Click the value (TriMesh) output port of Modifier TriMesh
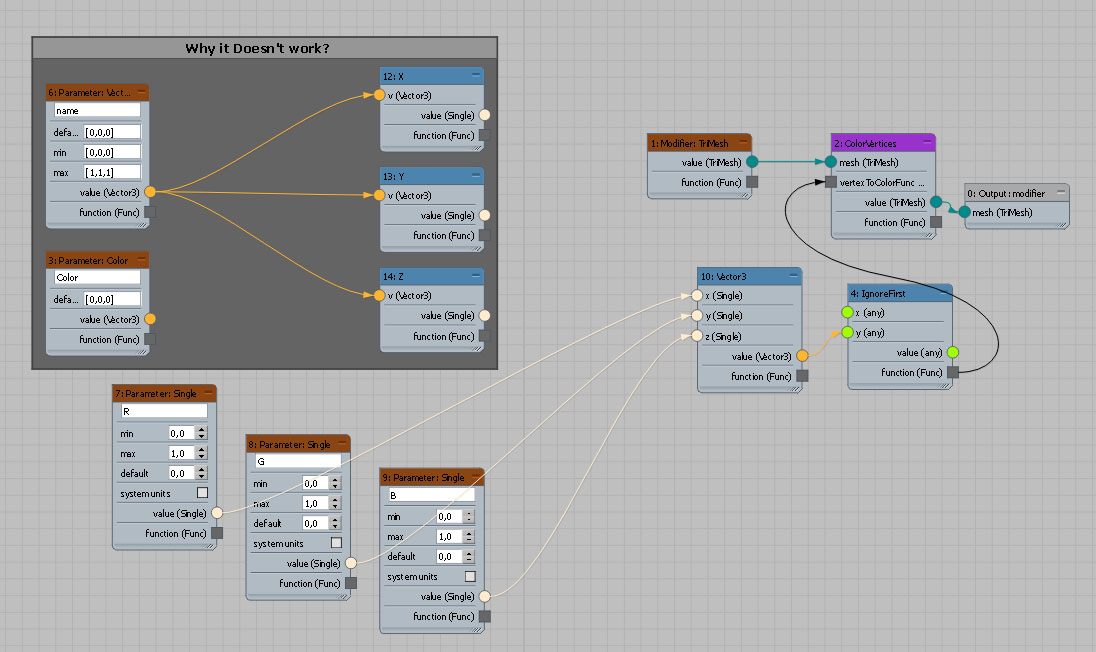The width and height of the screenshot is (1096, 652). coord(752,162)
